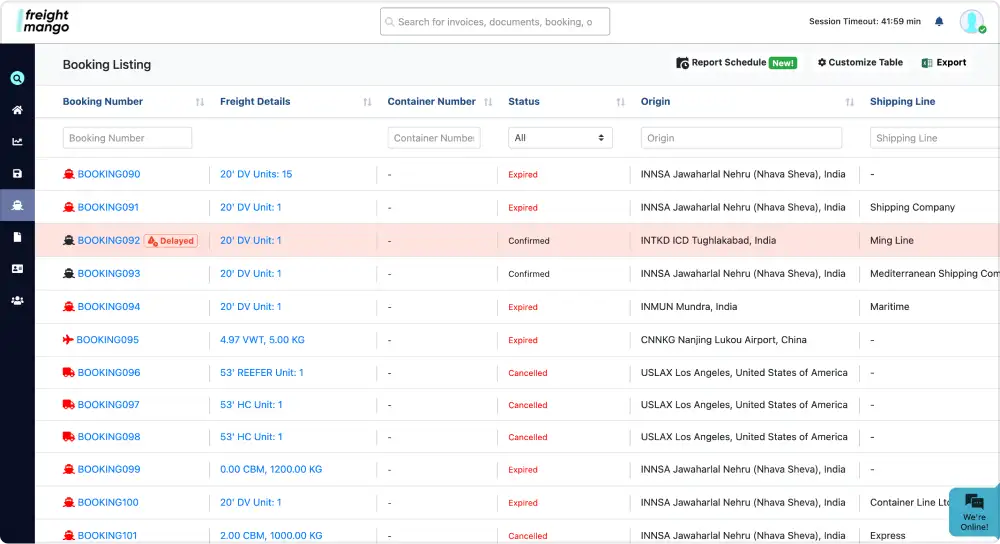Open the contact card icon in sidebar

17,269
